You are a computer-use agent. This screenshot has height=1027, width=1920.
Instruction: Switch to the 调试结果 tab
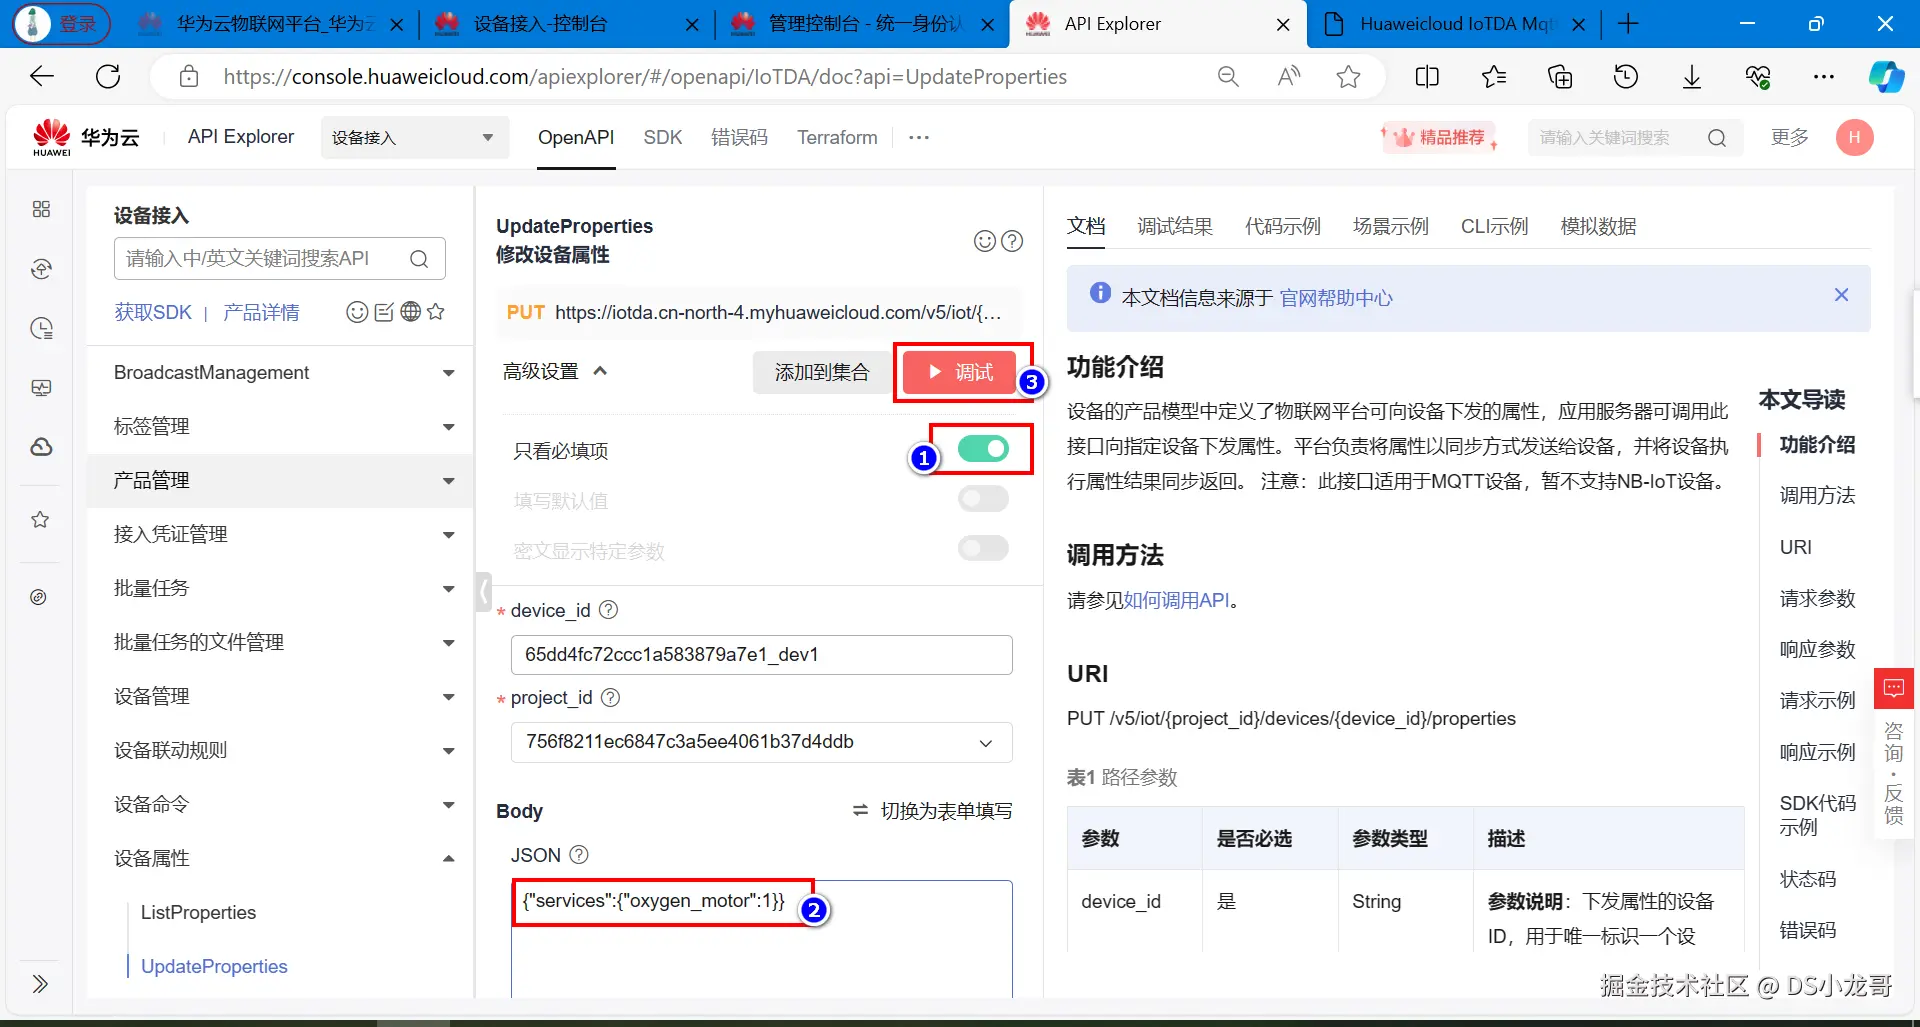[1175, 227]
